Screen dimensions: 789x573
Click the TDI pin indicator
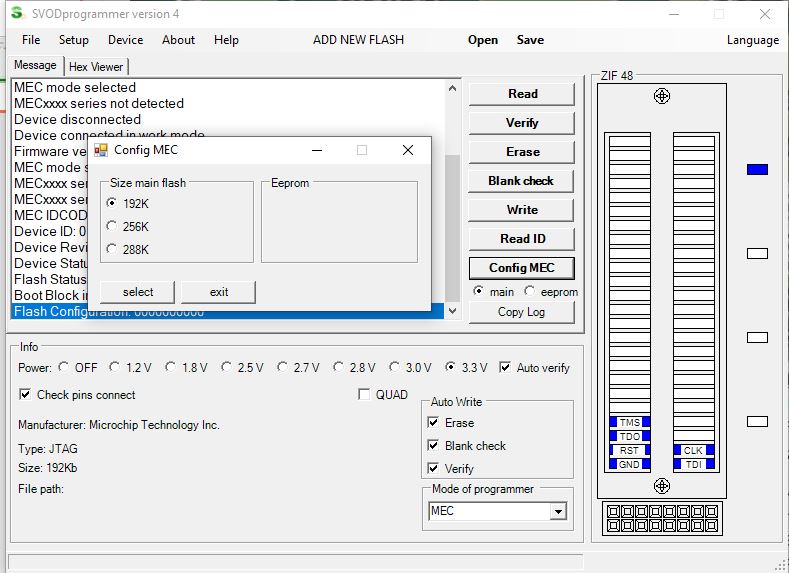693,465
